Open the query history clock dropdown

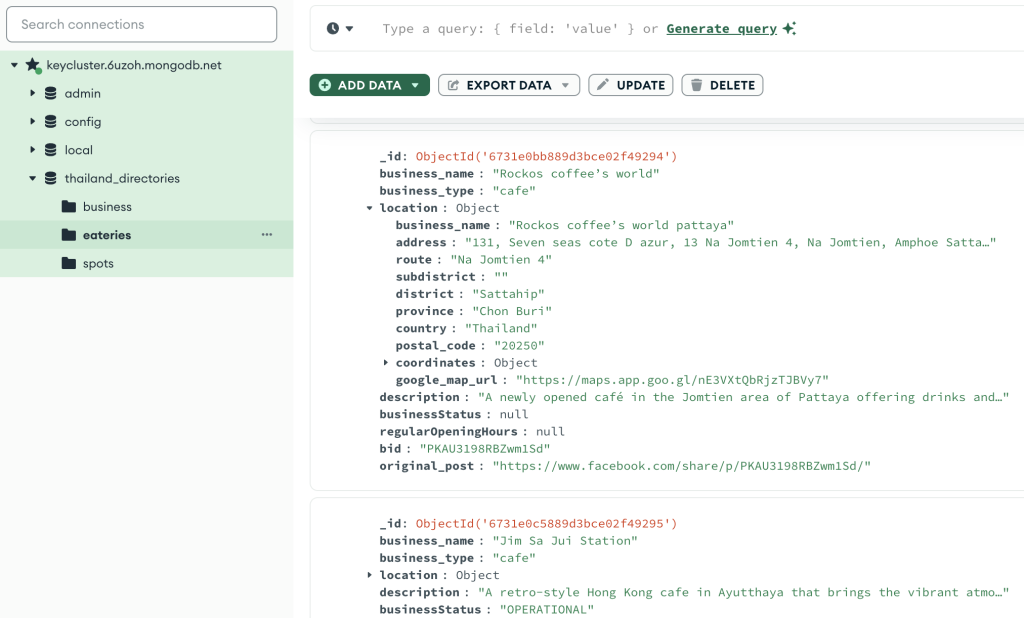[x=340, y=28]
